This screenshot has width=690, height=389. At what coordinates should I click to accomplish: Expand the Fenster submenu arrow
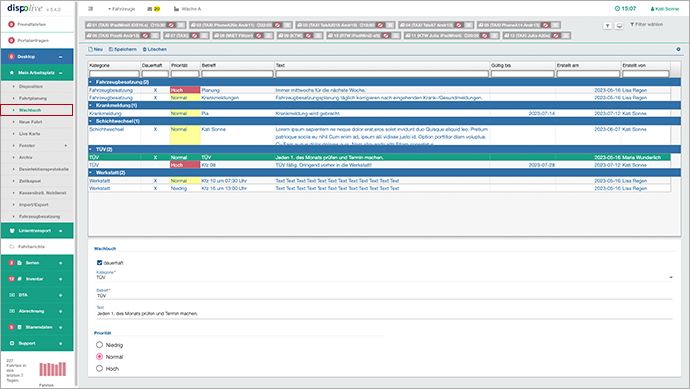[66, 146]
